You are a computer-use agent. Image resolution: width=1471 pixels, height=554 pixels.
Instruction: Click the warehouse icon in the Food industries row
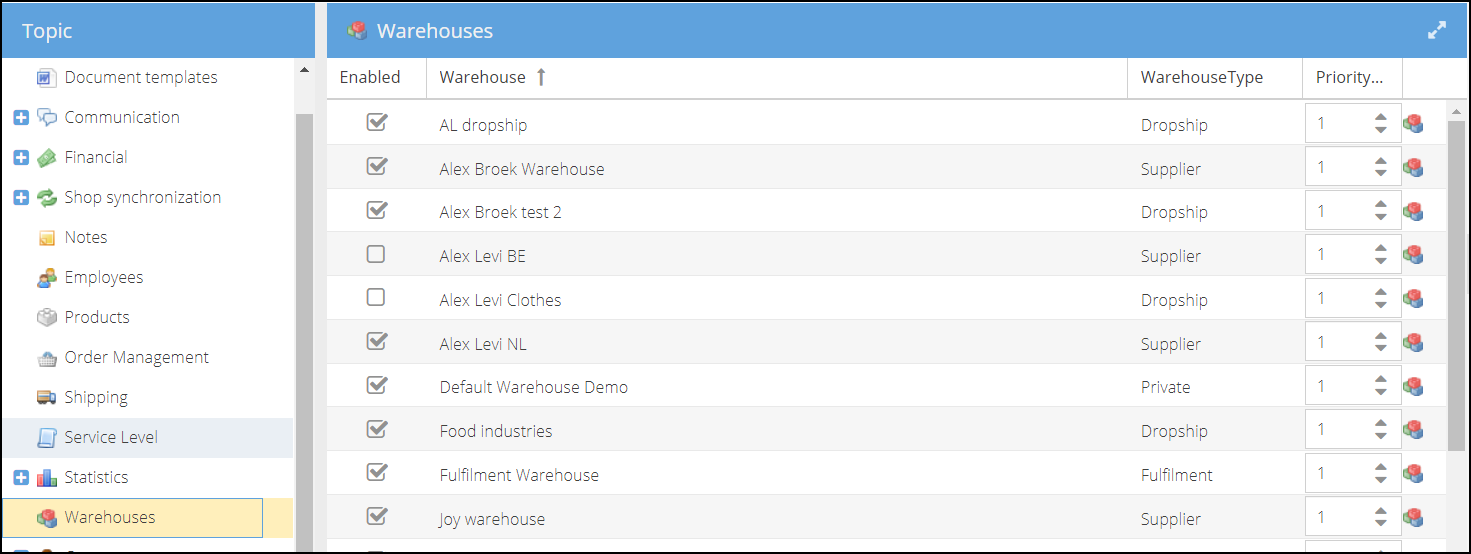pyautogui.click(x=1413, y=430)
